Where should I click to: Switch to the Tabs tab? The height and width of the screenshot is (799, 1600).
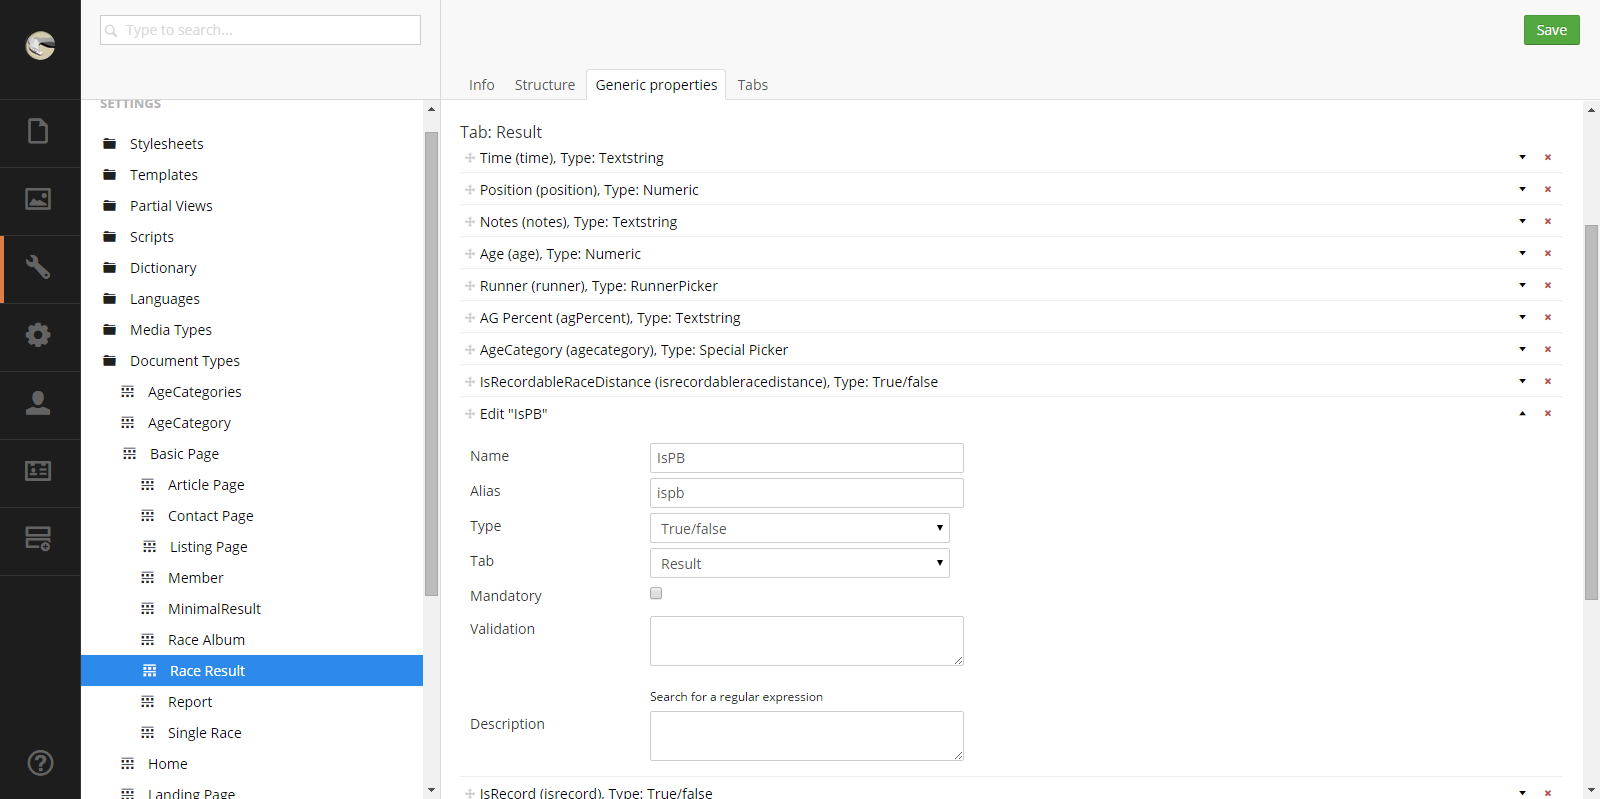(753, 85)
